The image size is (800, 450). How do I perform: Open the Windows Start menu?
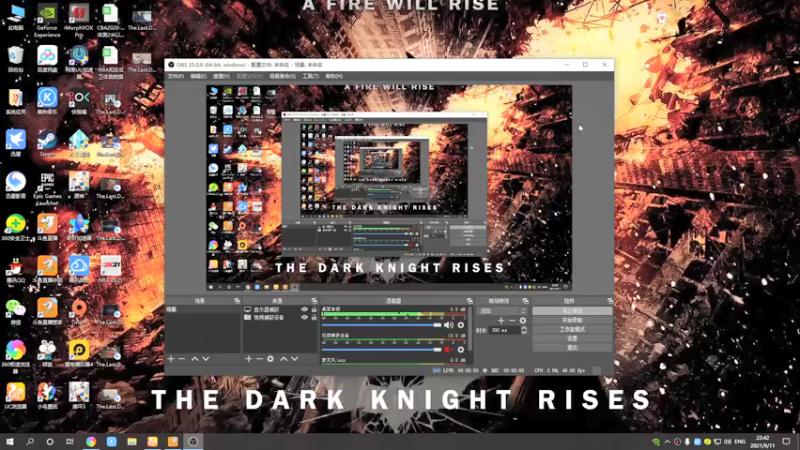coord(10,441)
